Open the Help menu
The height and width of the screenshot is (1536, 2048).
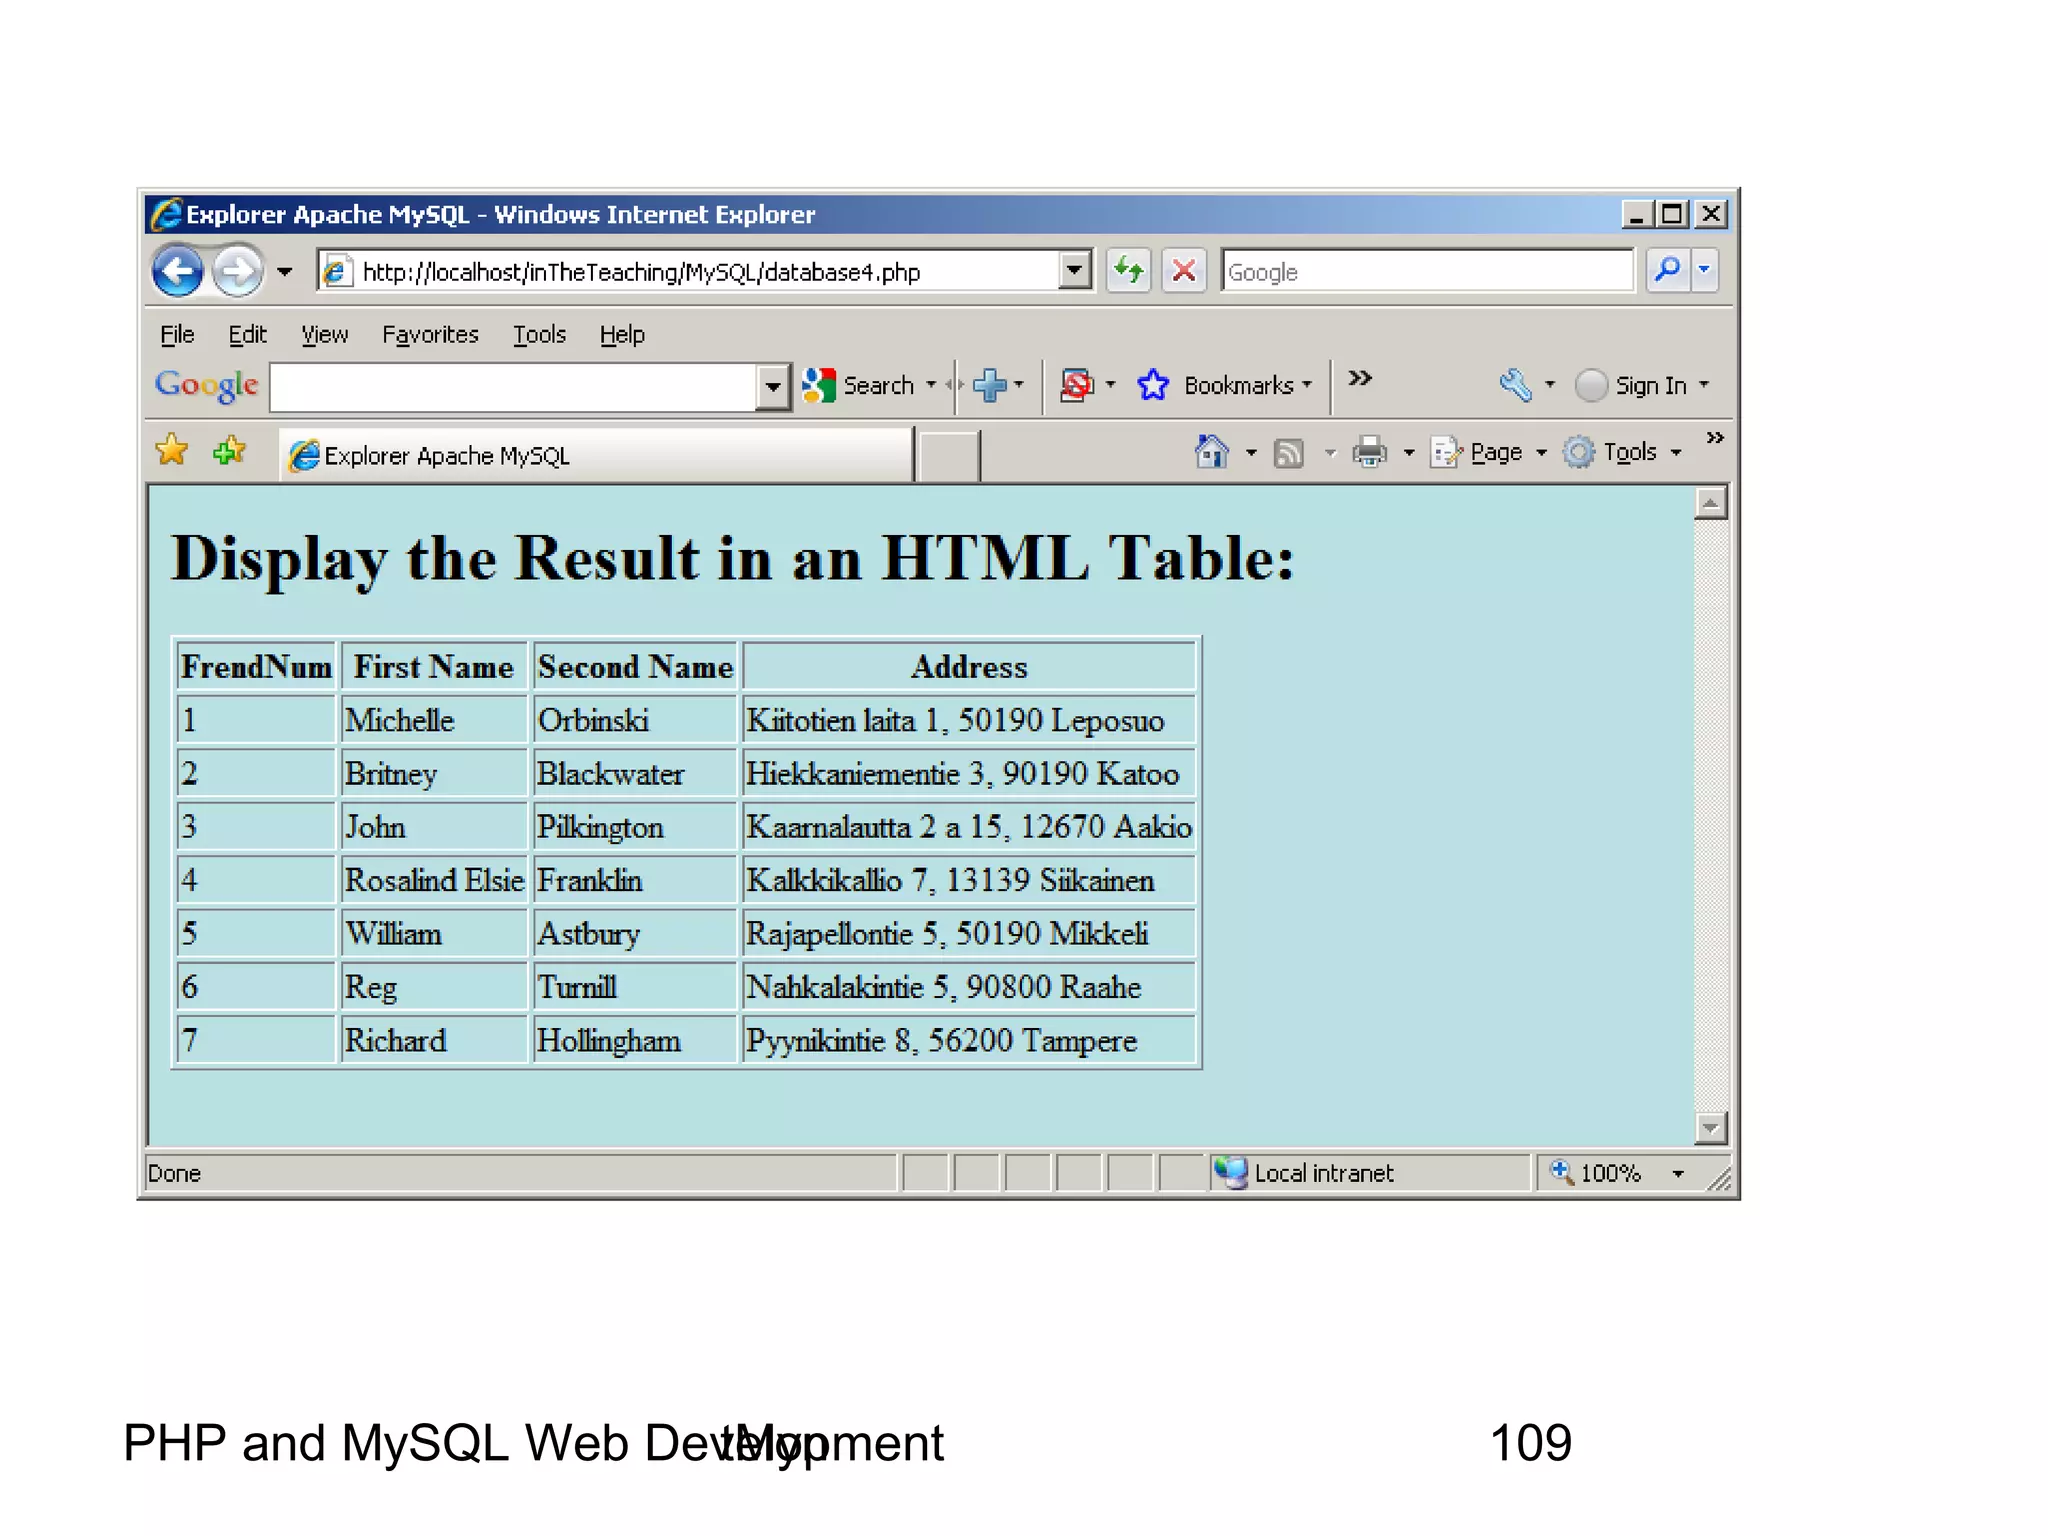coord(622,334)
